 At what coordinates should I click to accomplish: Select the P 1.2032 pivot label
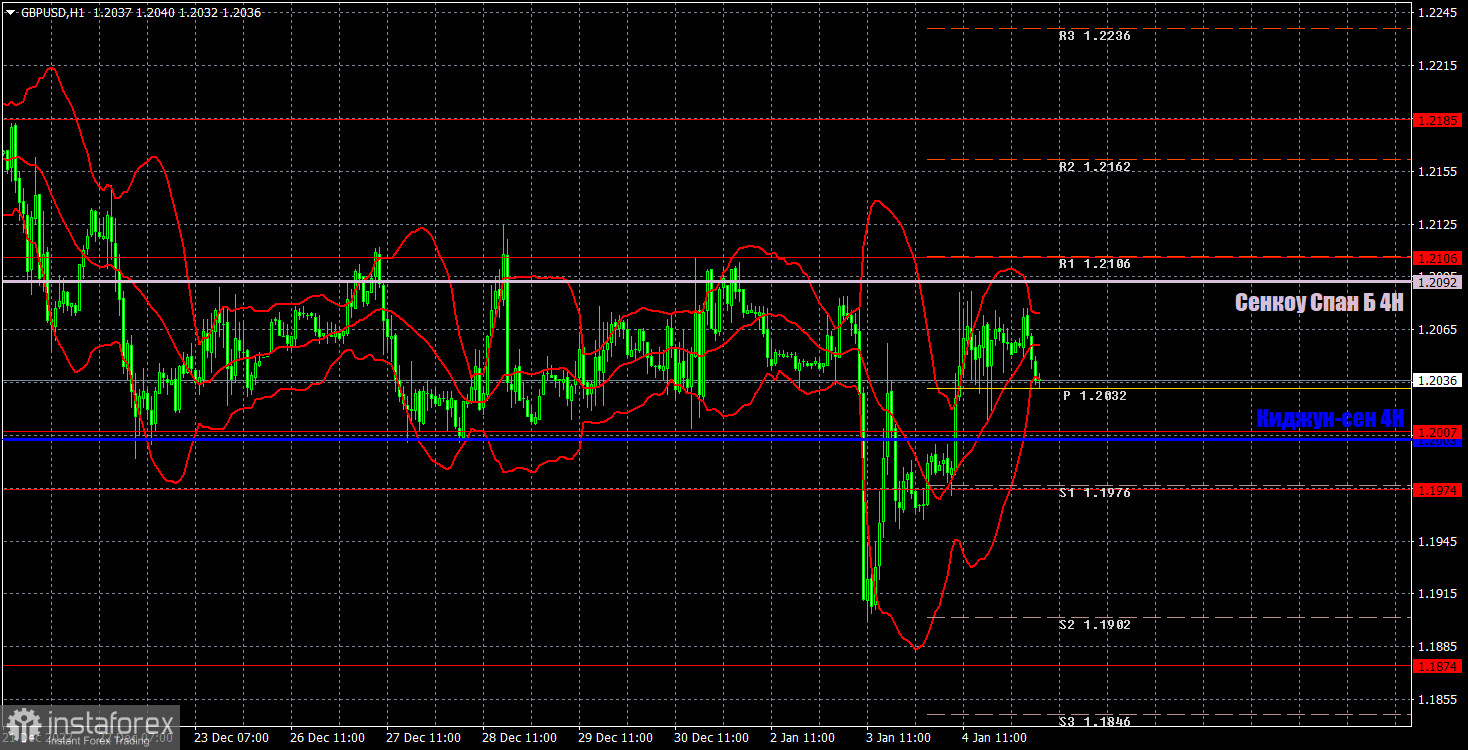[1095, 396]
